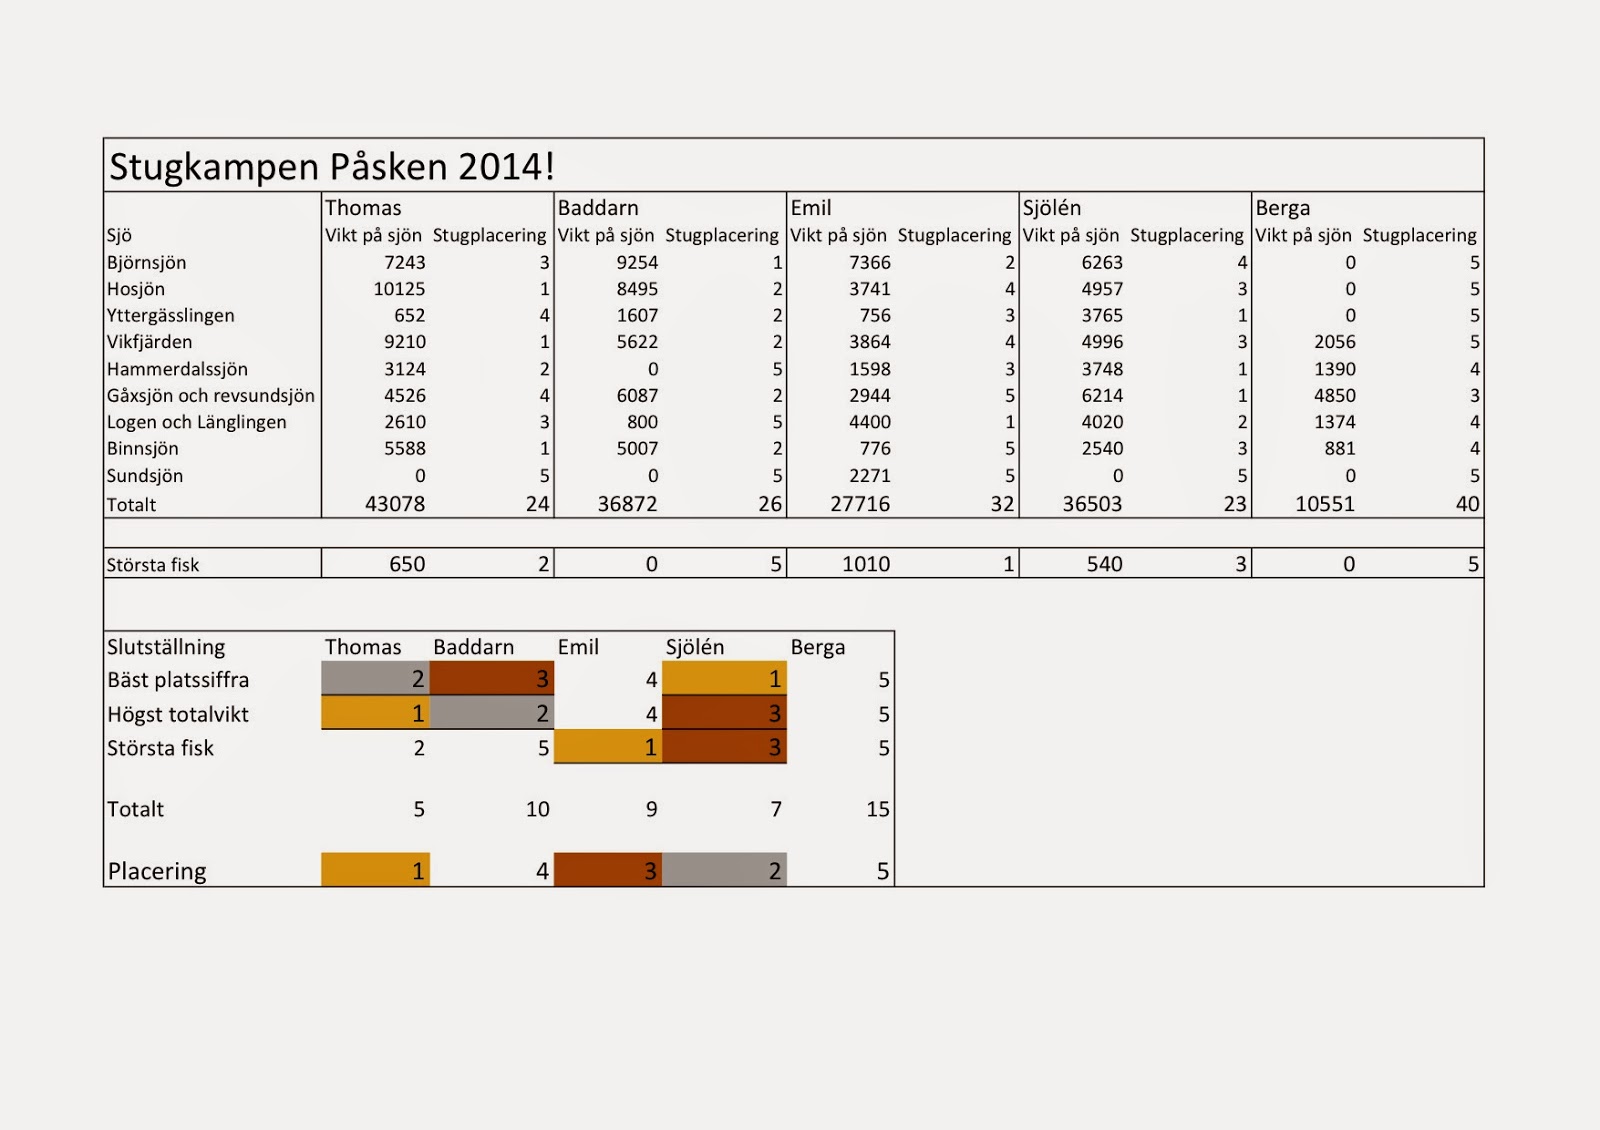Click largest fish value 540 for Sjölén
This screenshot has width=1600, height=1130.
point(1105,564)
